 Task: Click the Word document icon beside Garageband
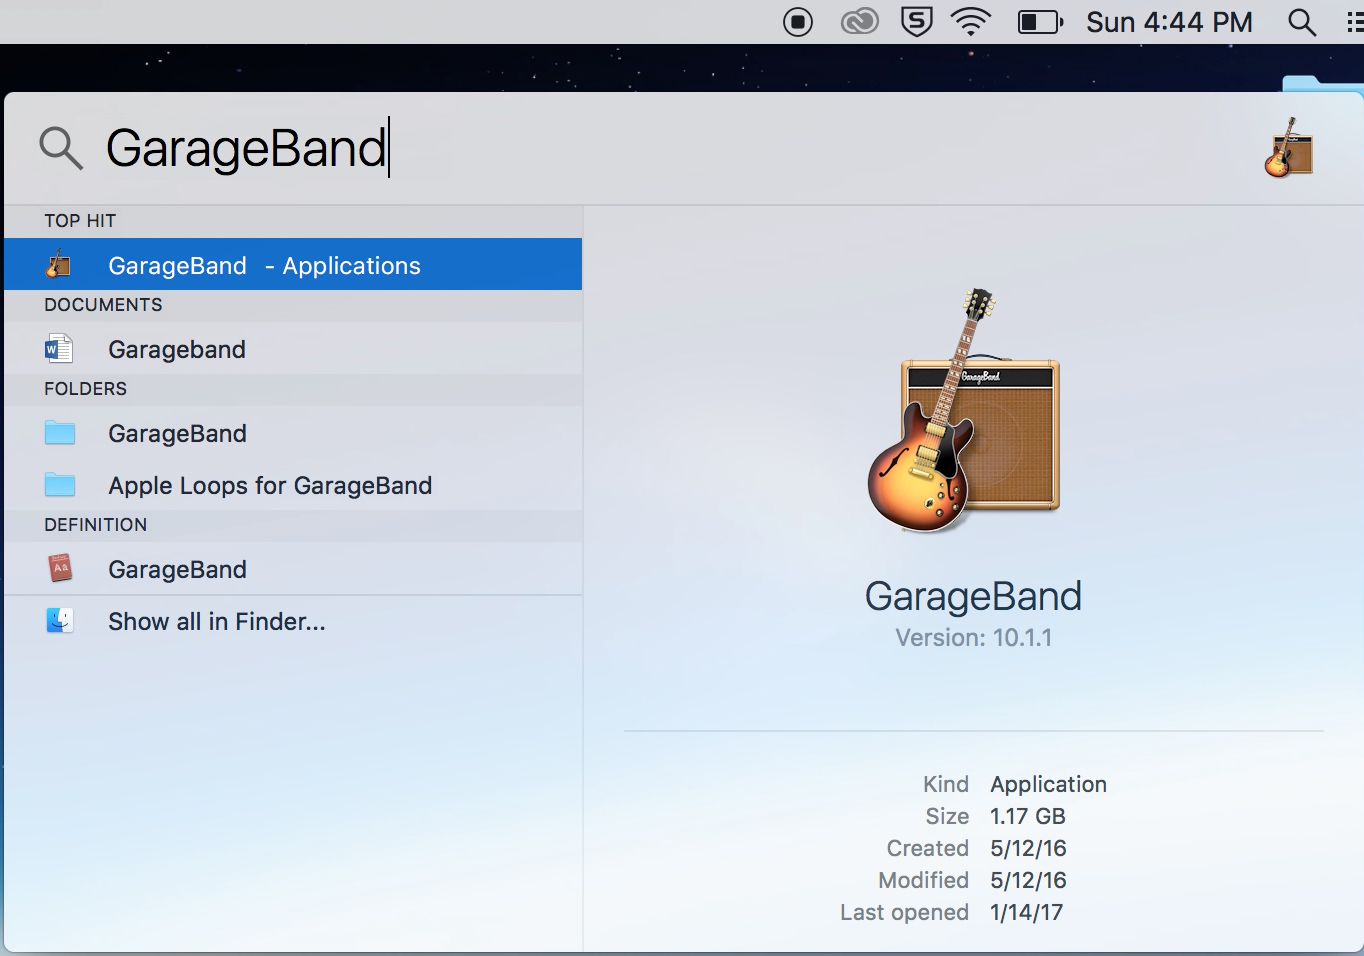(x=59, y=349)
